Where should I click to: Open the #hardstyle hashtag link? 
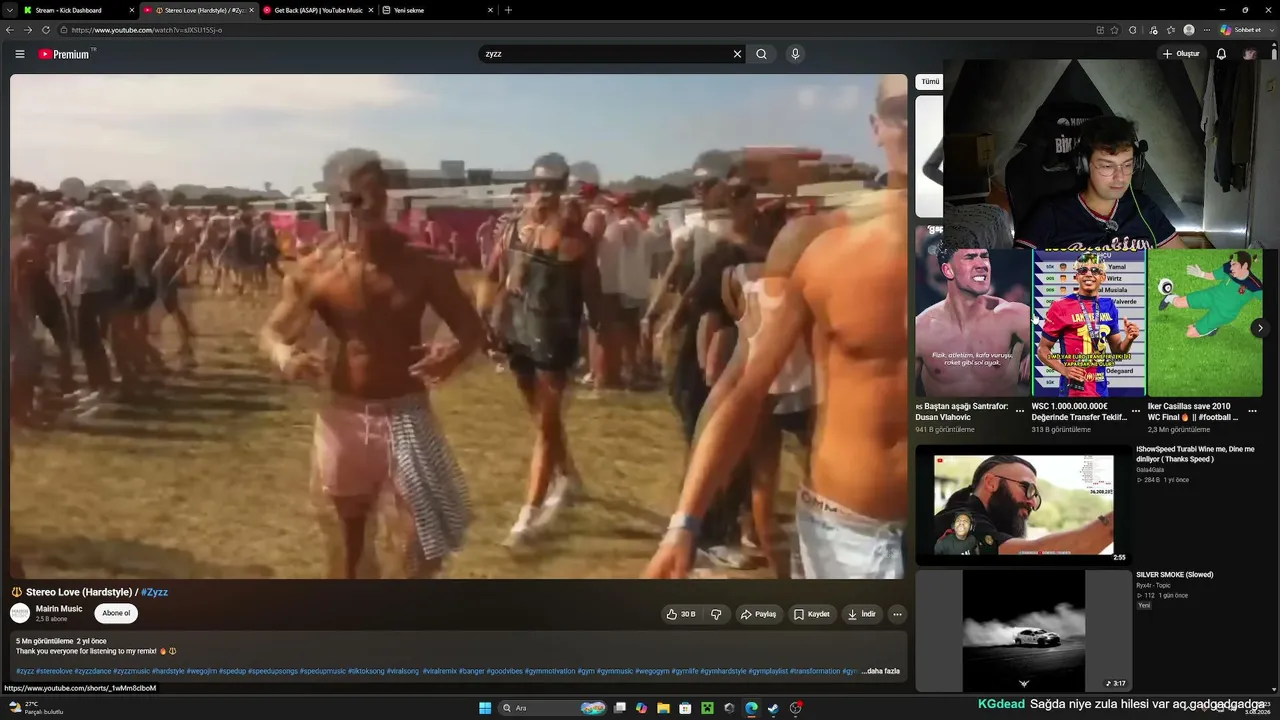(x=168, y=671)
